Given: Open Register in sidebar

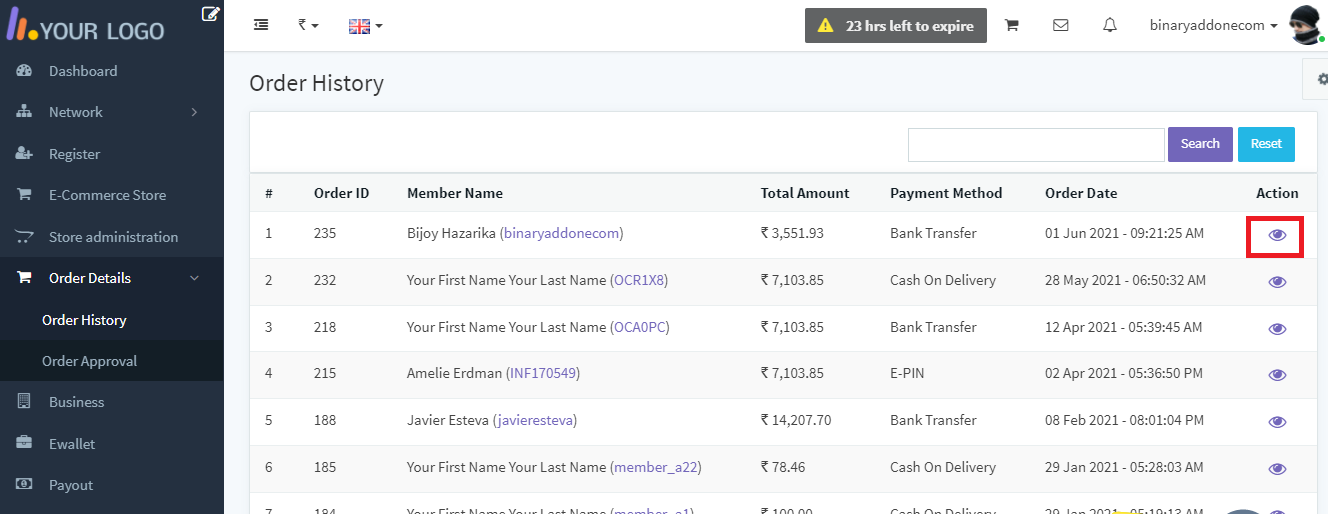Looking at the screenshot, I should pyautogui.click(x=75, y=154).
